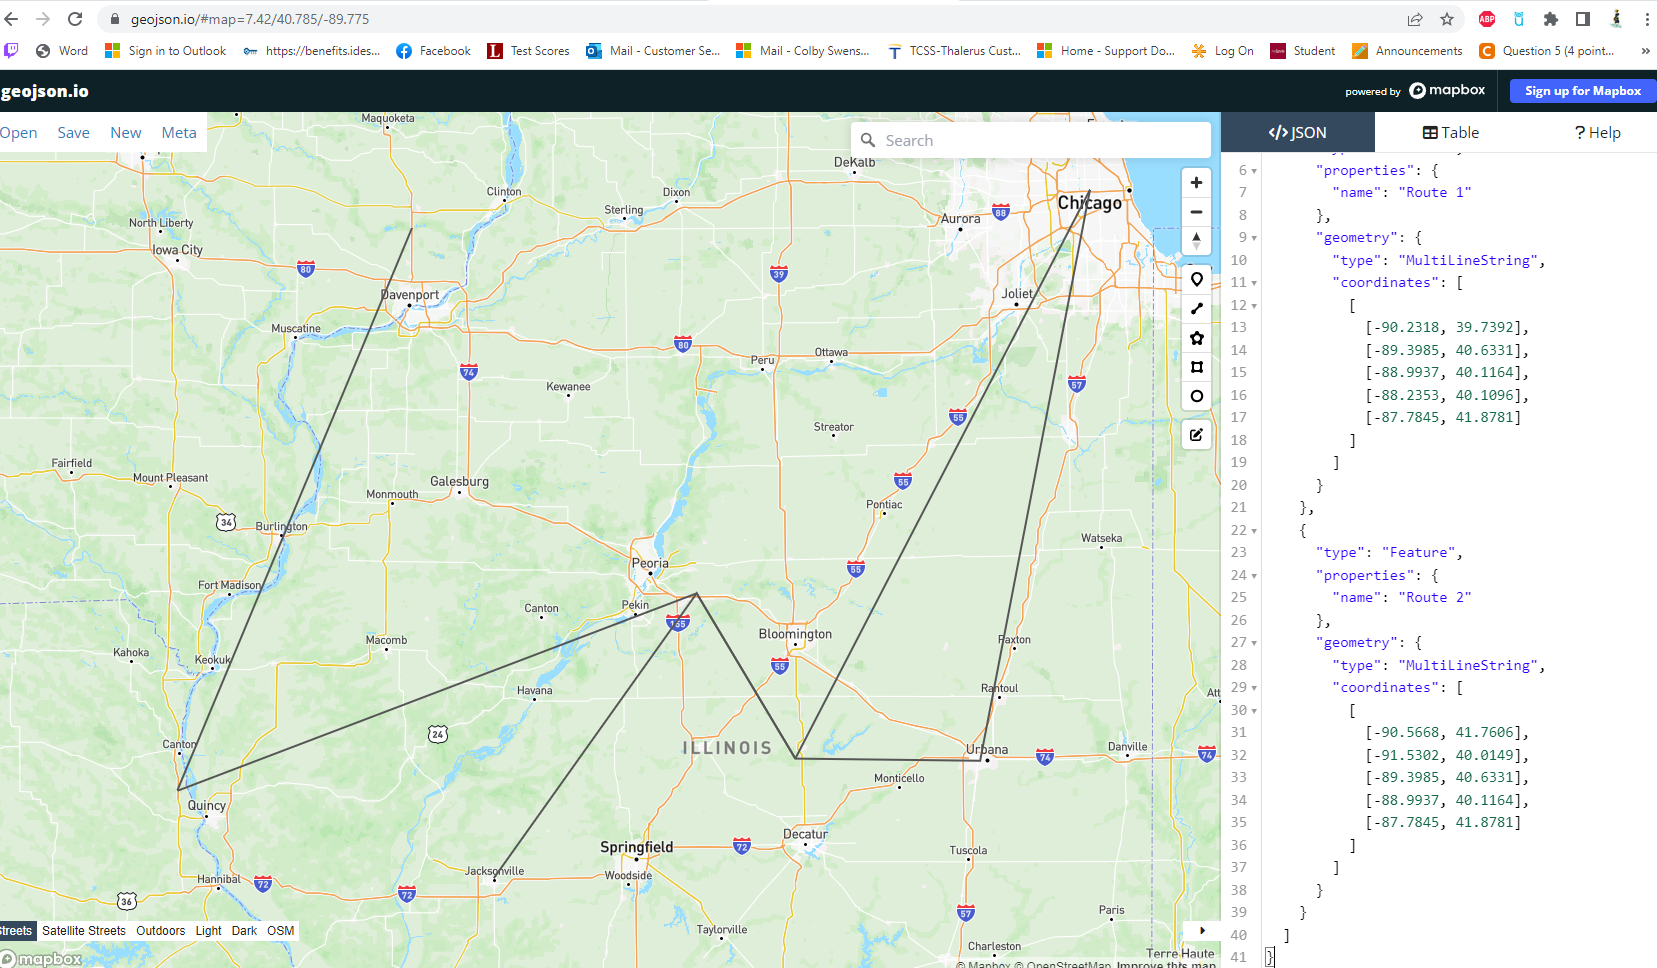
Task: Reload the geojson.io page
Action: (x=75, y=19)
